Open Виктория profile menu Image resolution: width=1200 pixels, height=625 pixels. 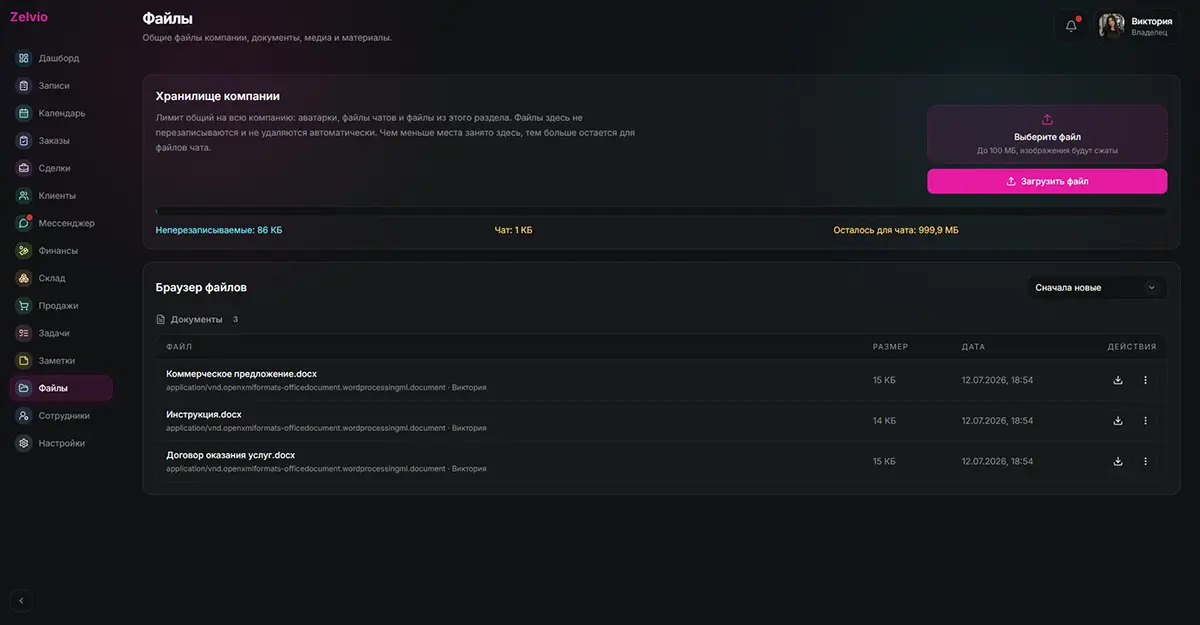[1137, 26]
